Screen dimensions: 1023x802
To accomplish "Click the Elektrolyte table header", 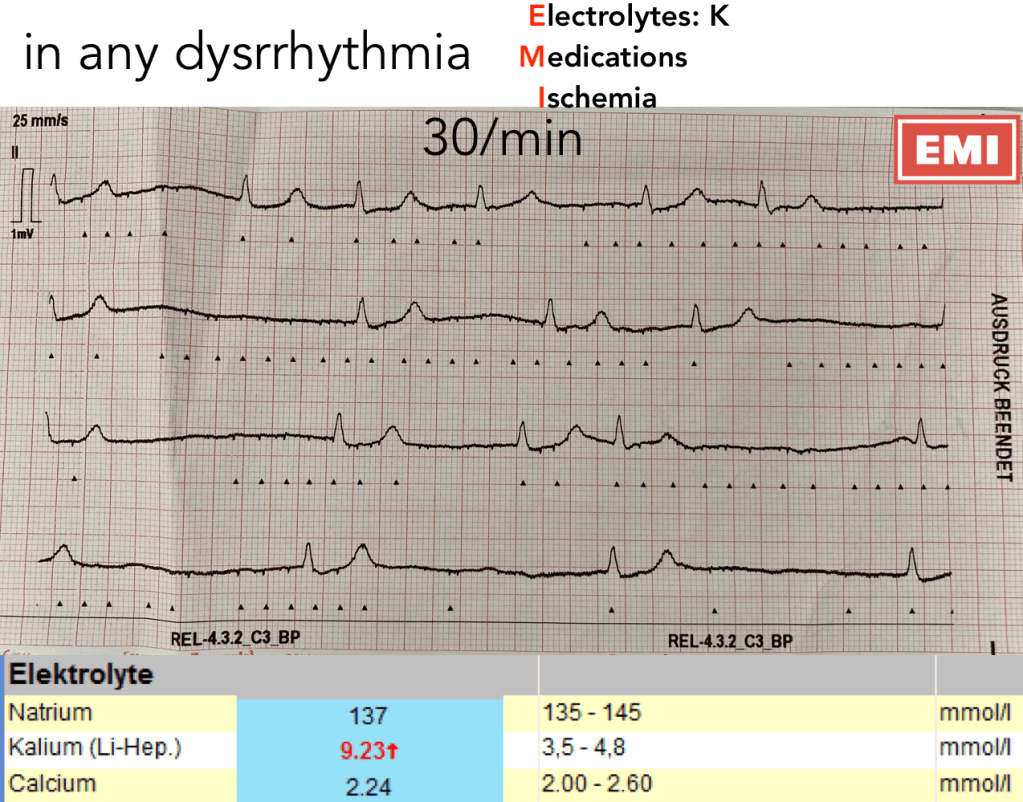I will (81, 675).
